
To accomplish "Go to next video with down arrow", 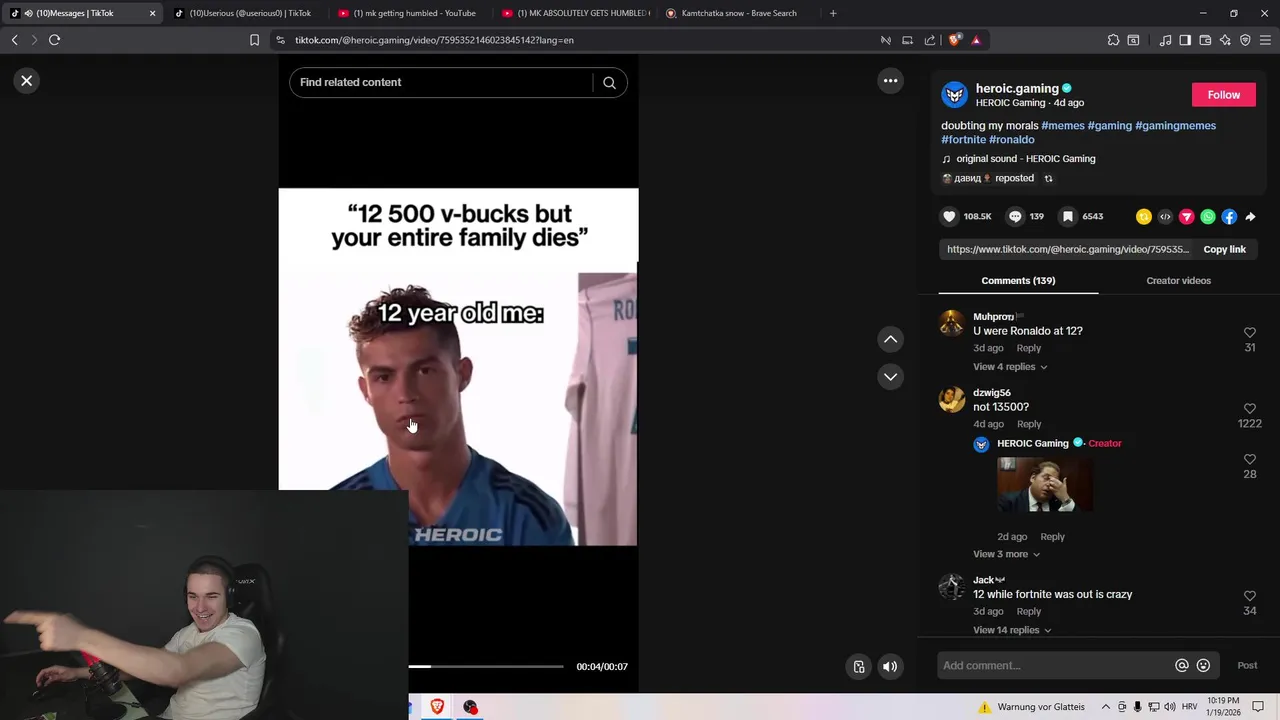I will pyautogui.click(x=890, y=377).
